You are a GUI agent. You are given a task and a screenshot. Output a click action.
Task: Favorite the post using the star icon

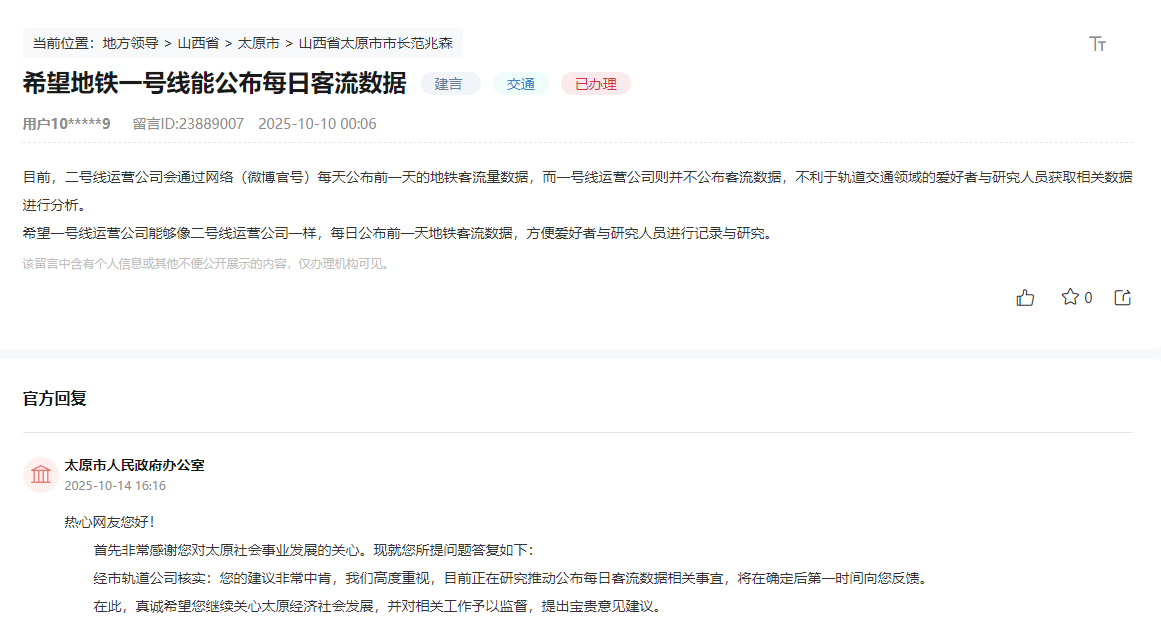point(1068,297)
